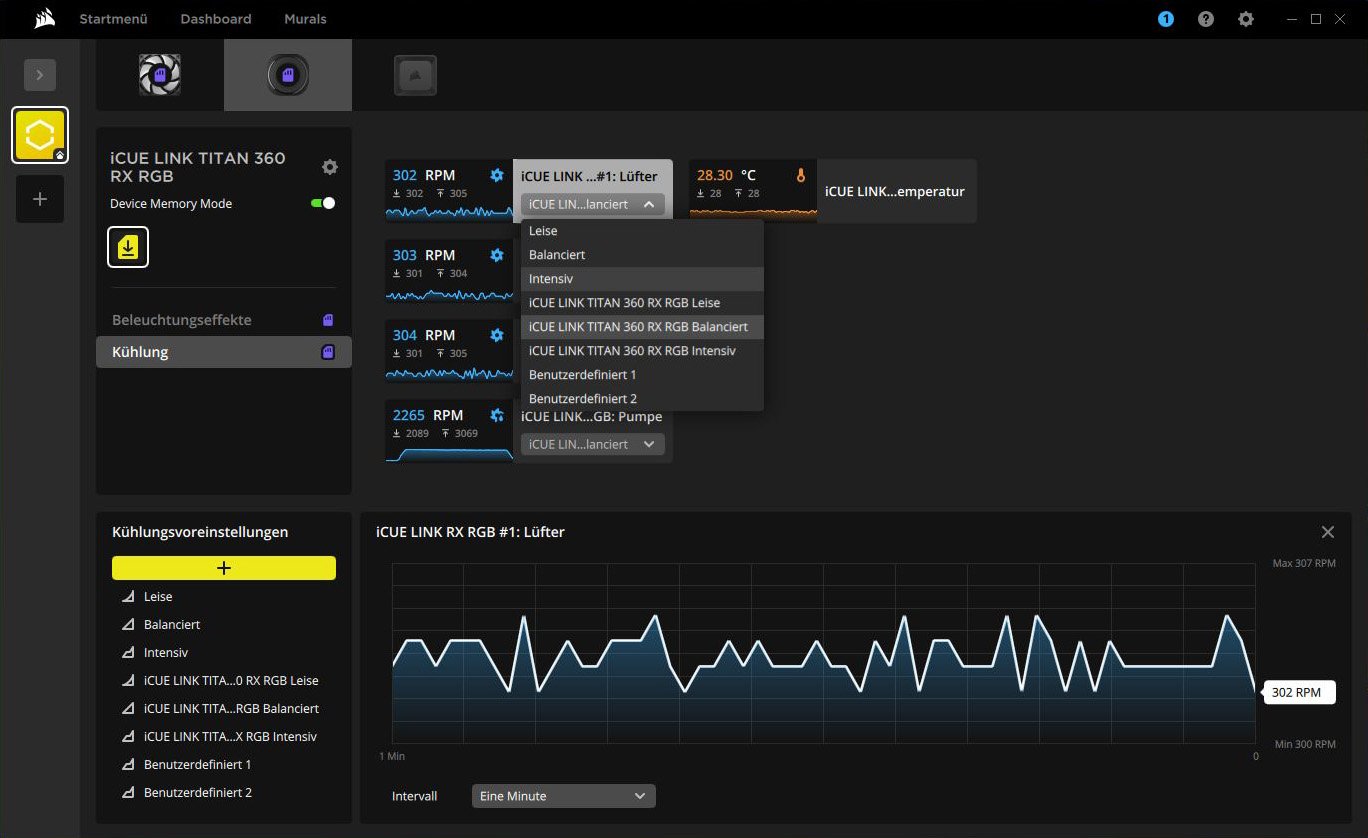
Task: Click memory chip icon beside Beleuchtungseffekte
Action: point(327,320)
